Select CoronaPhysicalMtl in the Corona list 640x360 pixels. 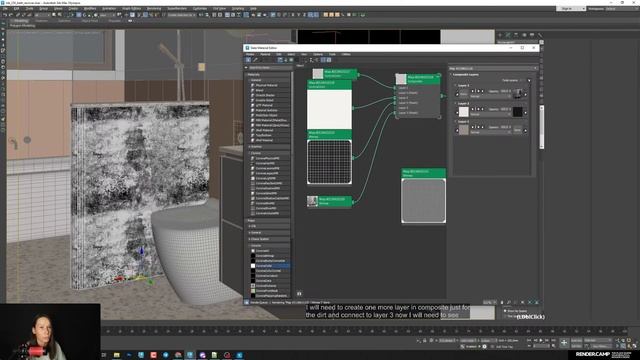[x=270, y=158]
